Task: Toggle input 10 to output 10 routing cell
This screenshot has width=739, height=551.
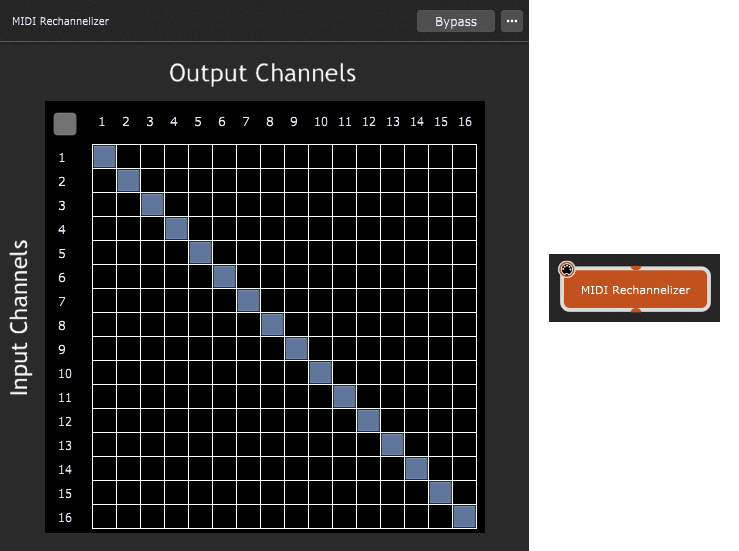Action: pyautogui.click(x=321, y=373)
